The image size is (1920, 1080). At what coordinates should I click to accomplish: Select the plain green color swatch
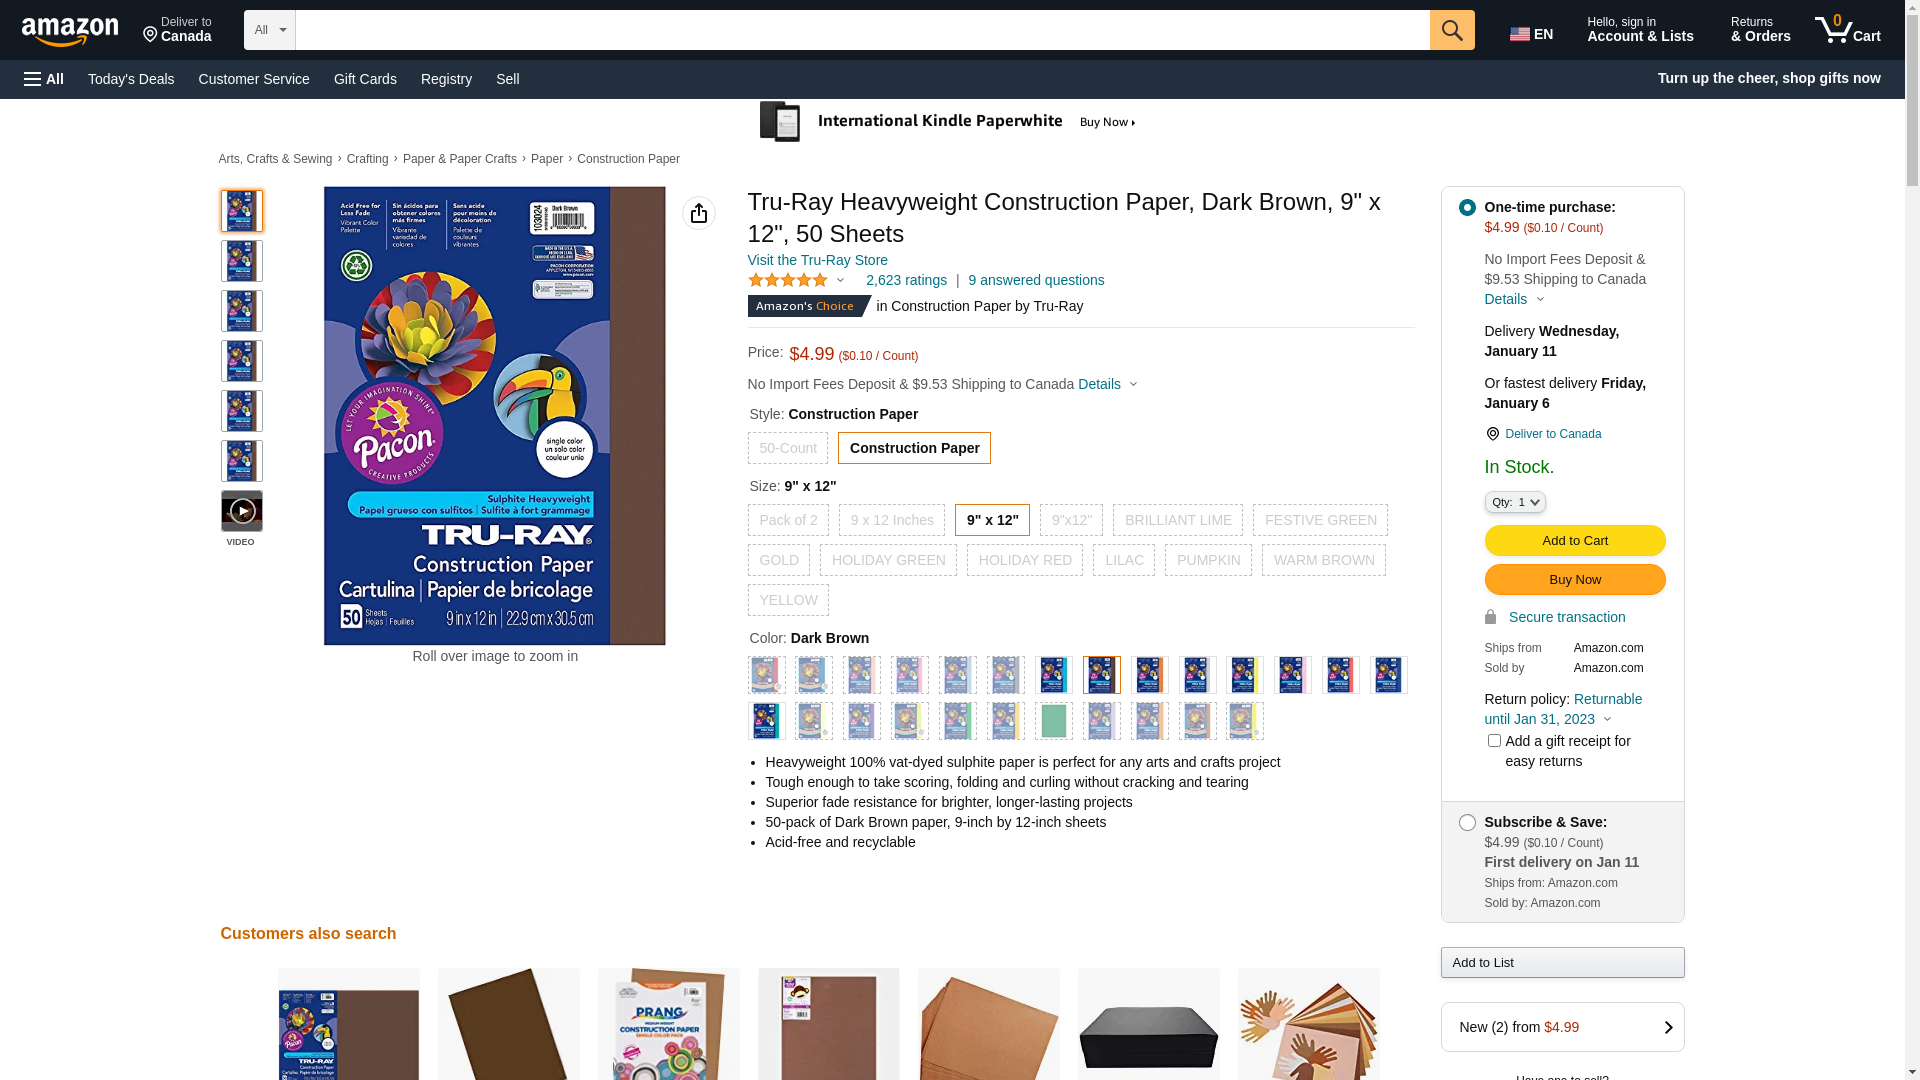coord(1054,721)
